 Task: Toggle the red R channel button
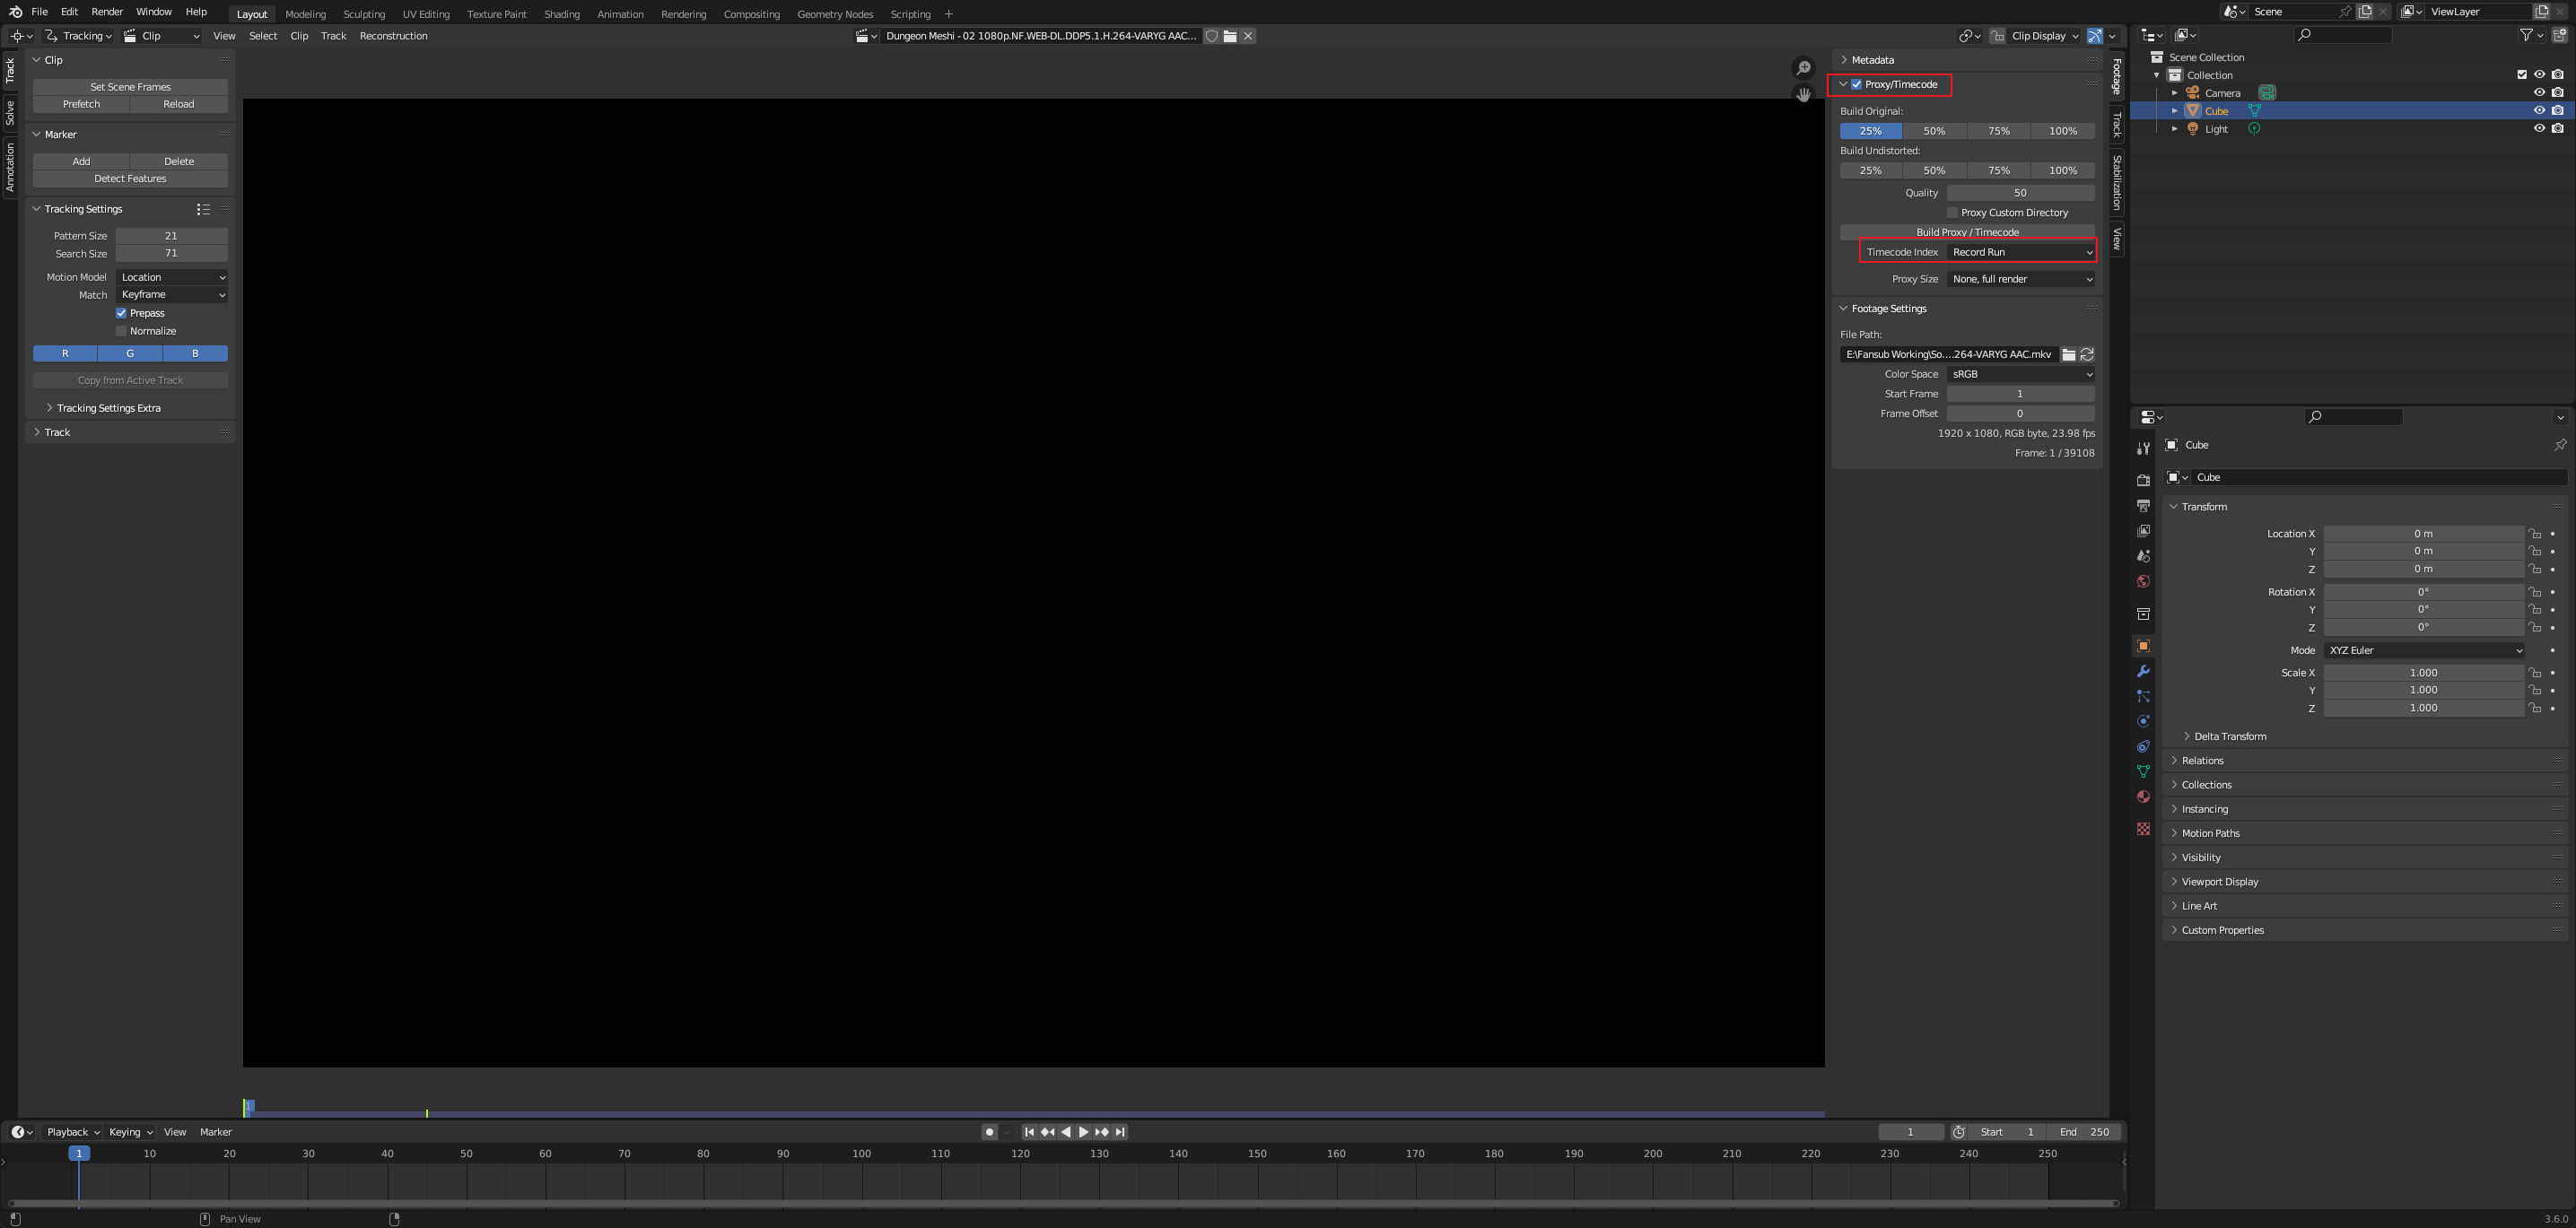(65, 354)
